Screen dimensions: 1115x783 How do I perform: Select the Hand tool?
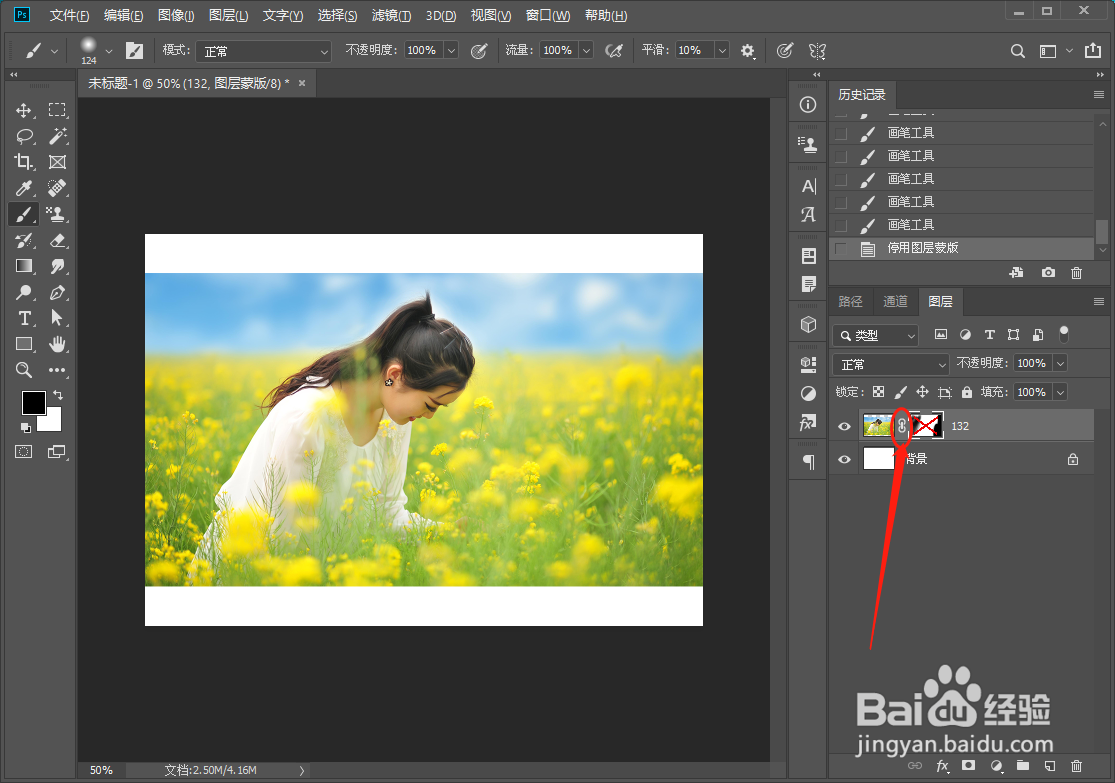[x=57, y=344]
